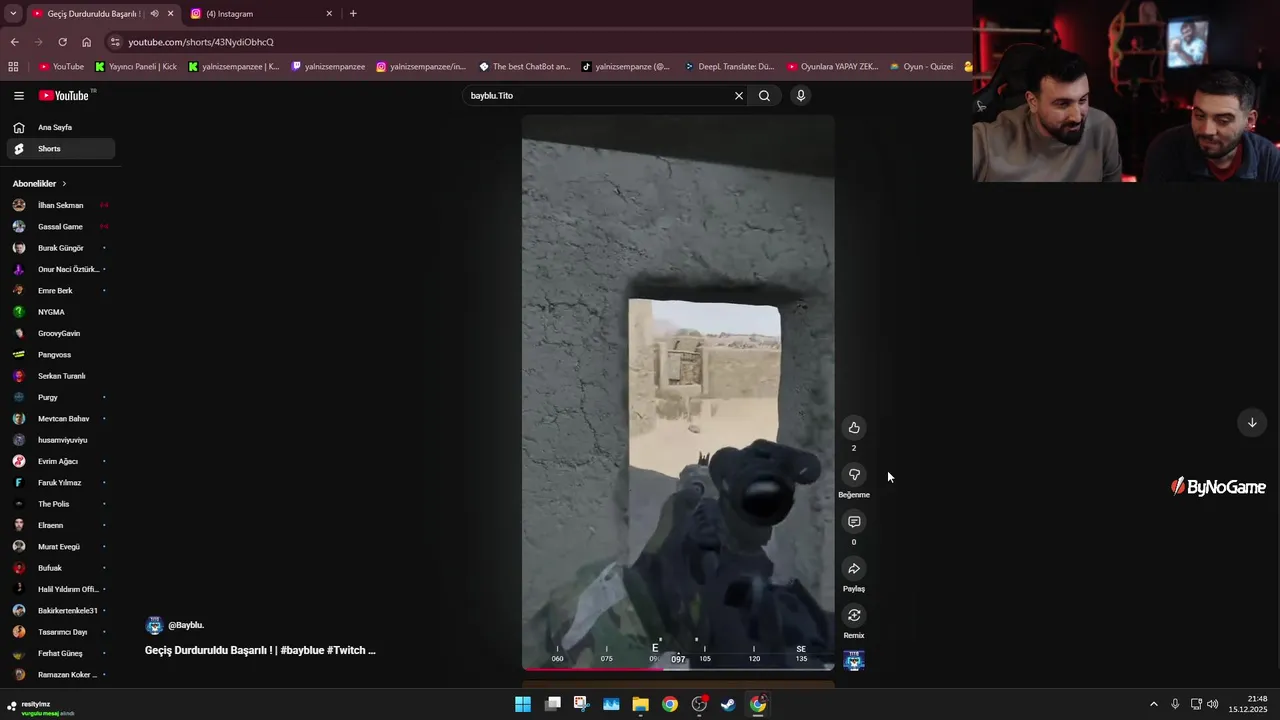Viewport: 1280px width, 720px height.
Task: Dislike the Short (Beğenme)
Action: point(854,475)
